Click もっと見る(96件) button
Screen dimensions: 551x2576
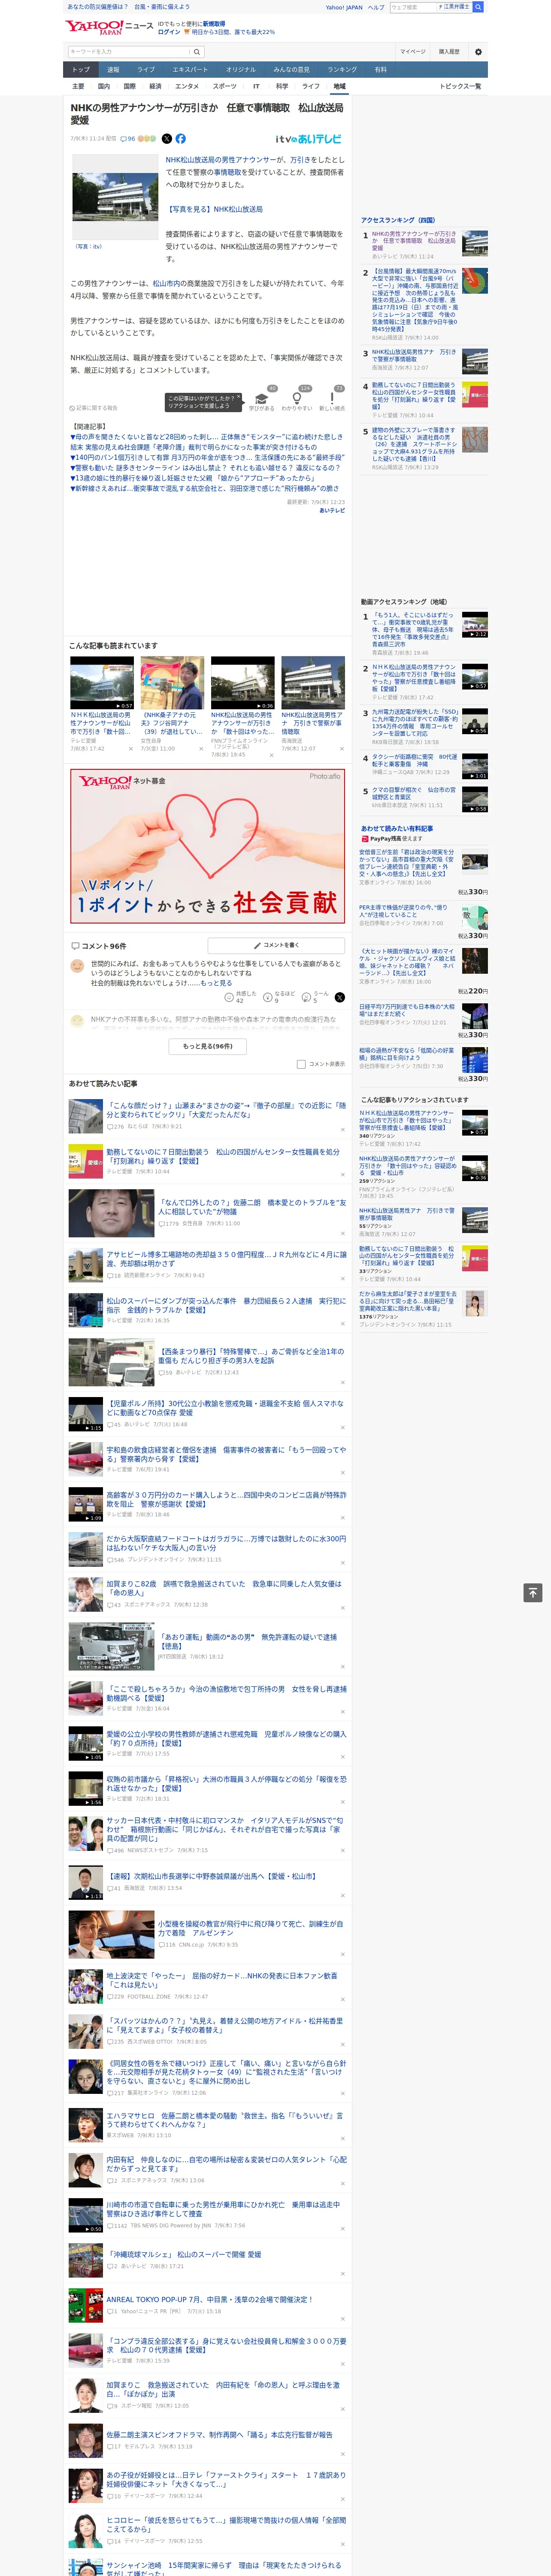coord(208,1046)
